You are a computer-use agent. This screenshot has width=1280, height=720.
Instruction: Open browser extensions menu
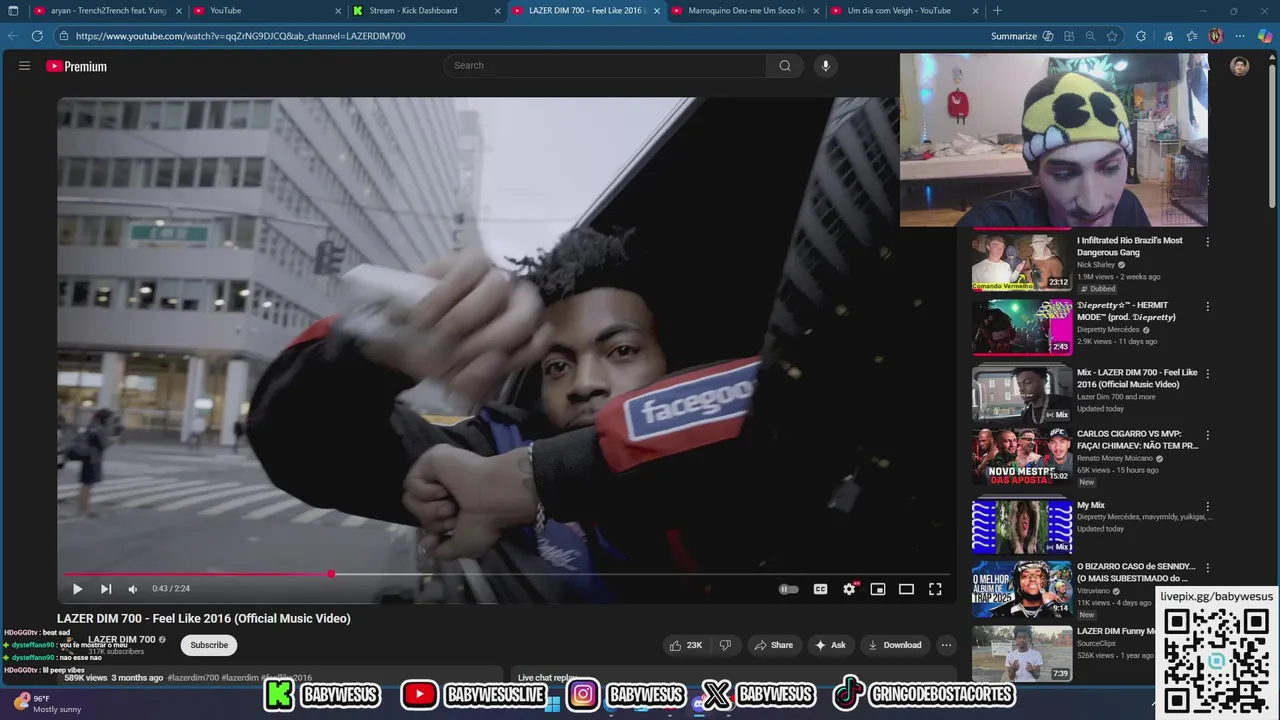click(x=1141, y=36)
